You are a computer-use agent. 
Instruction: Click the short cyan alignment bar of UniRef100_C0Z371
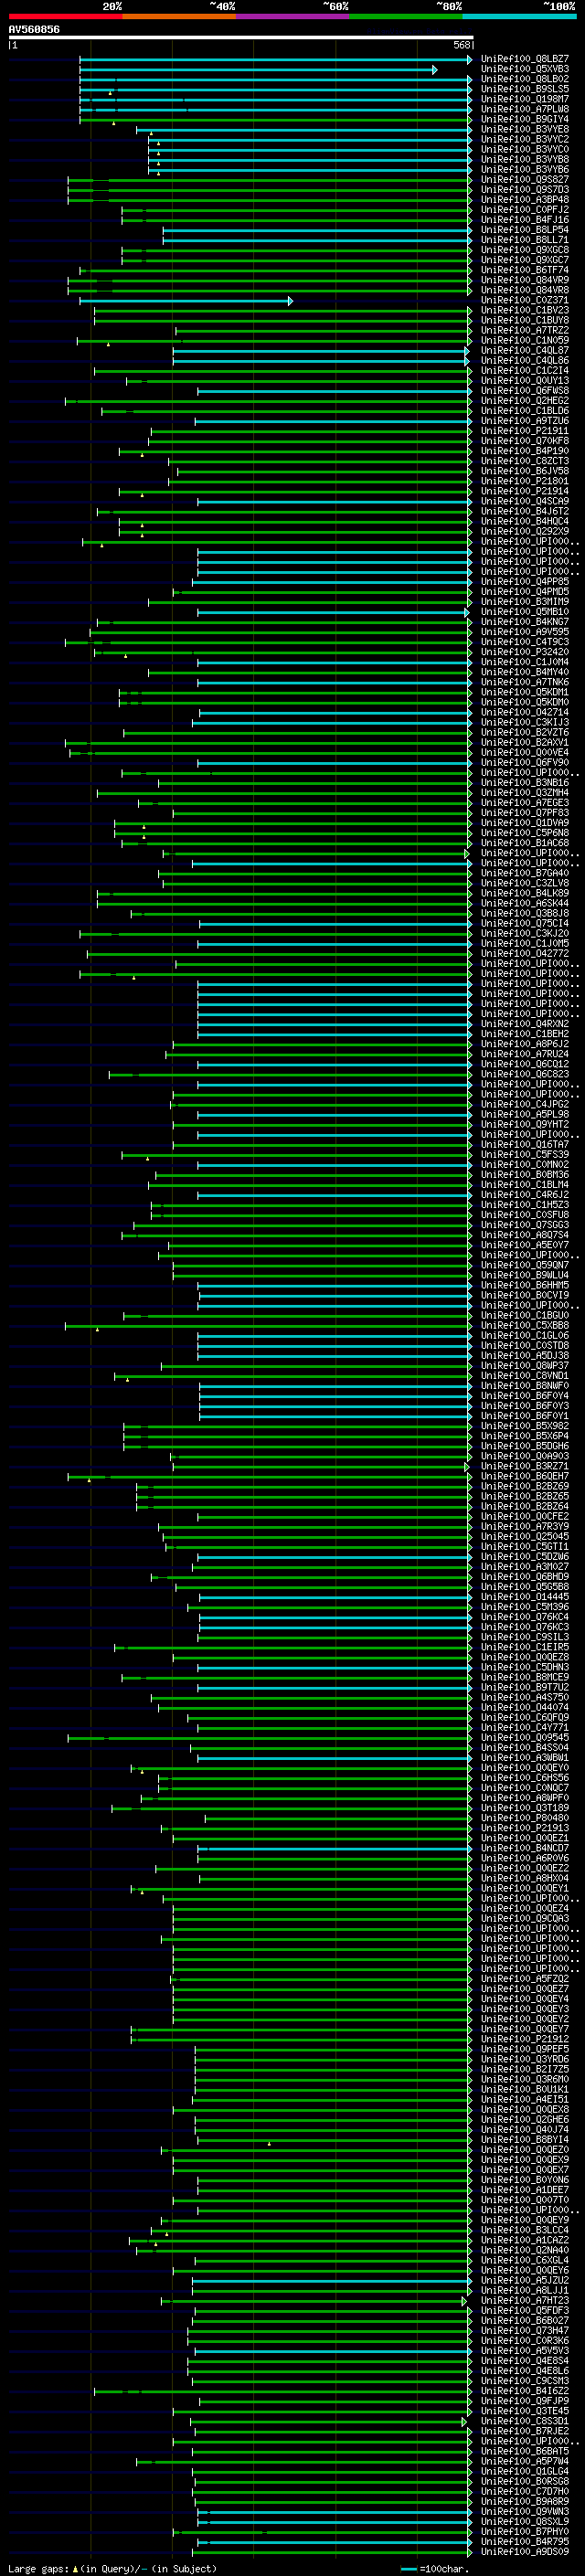tap(186, 300)
